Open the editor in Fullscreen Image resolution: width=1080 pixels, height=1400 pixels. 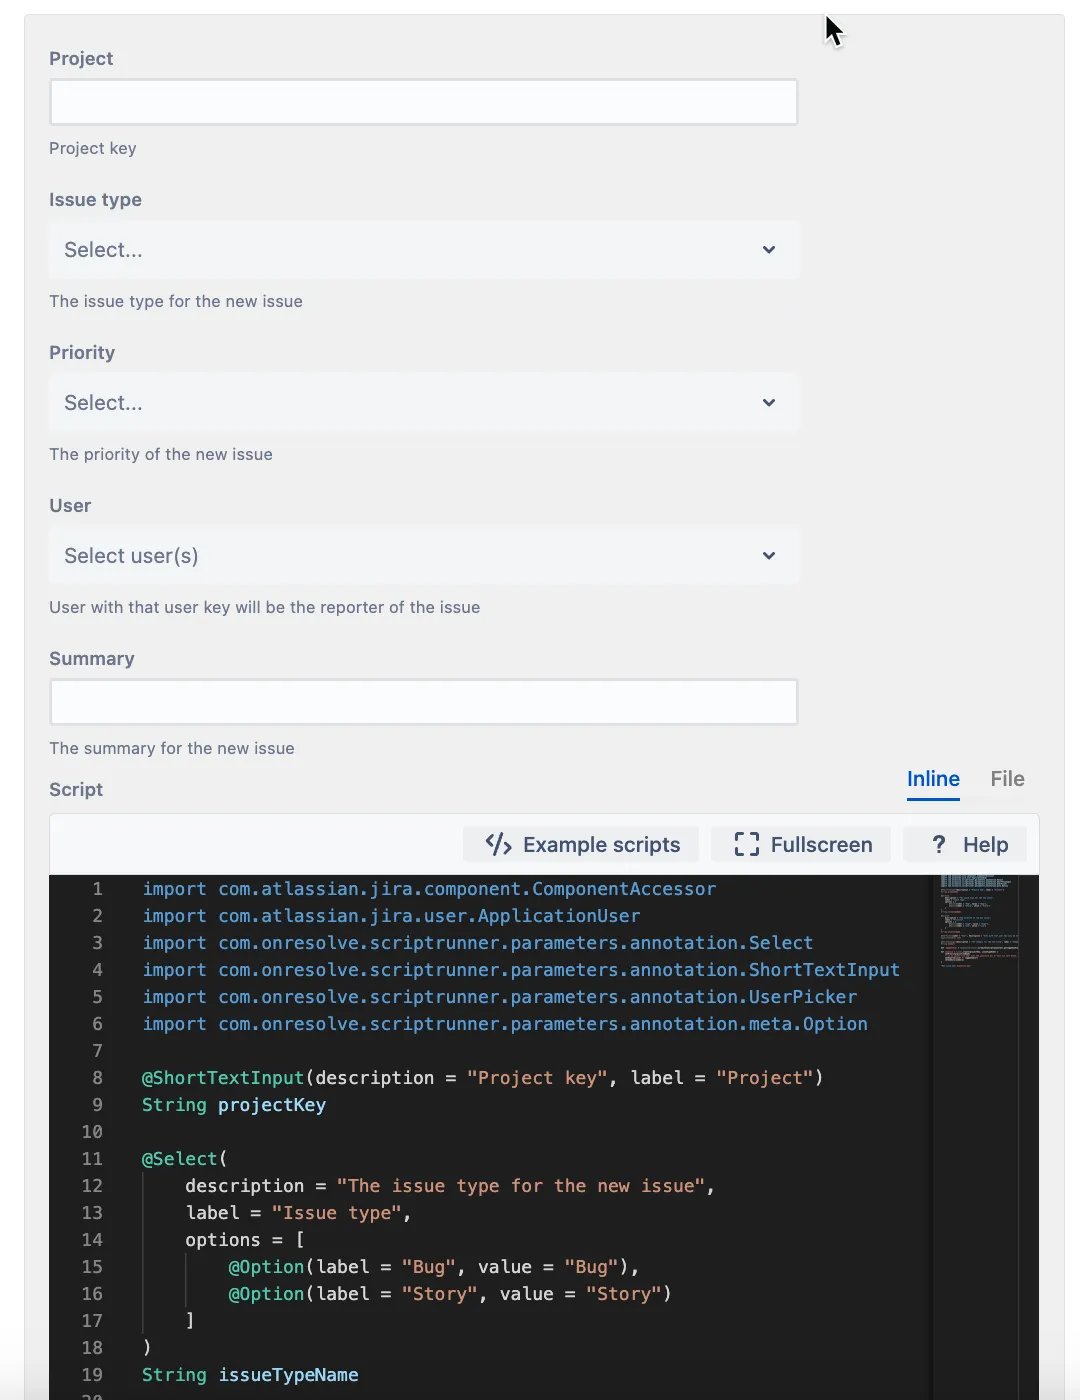pyautogui.click(x=802, y=845)
